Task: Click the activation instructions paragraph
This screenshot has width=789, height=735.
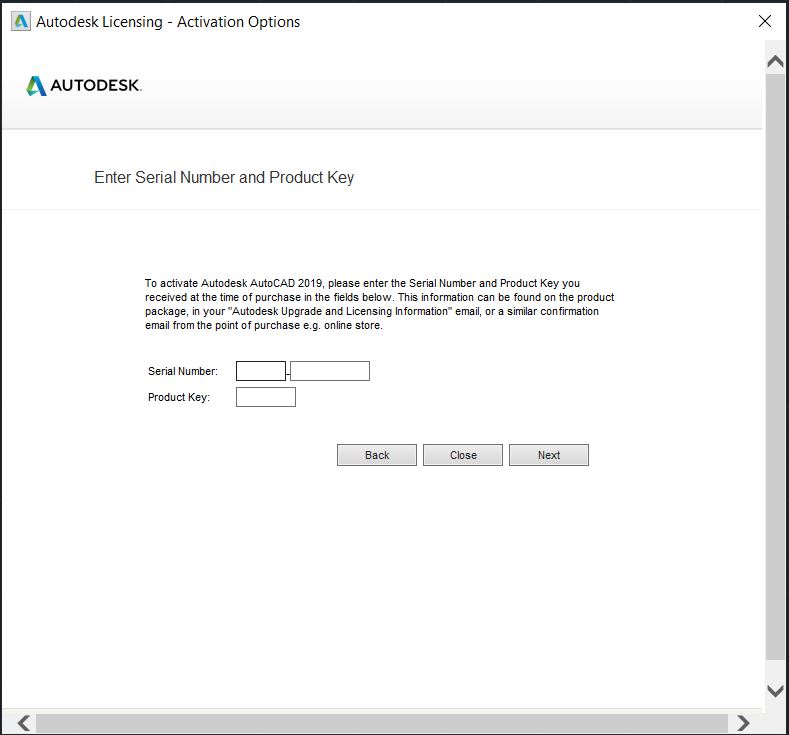Action: [379, 304]
